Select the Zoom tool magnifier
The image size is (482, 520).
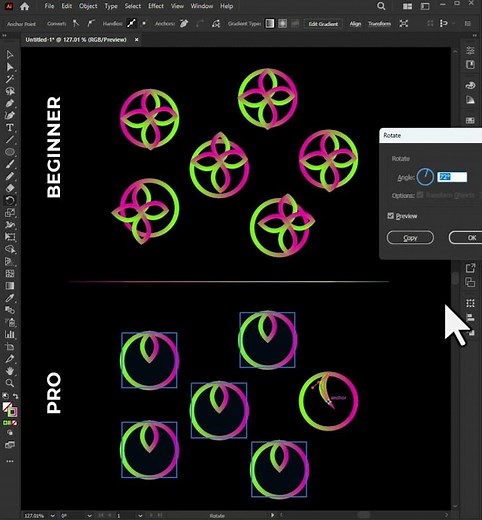pyautogui.click(x=10, y=383)
